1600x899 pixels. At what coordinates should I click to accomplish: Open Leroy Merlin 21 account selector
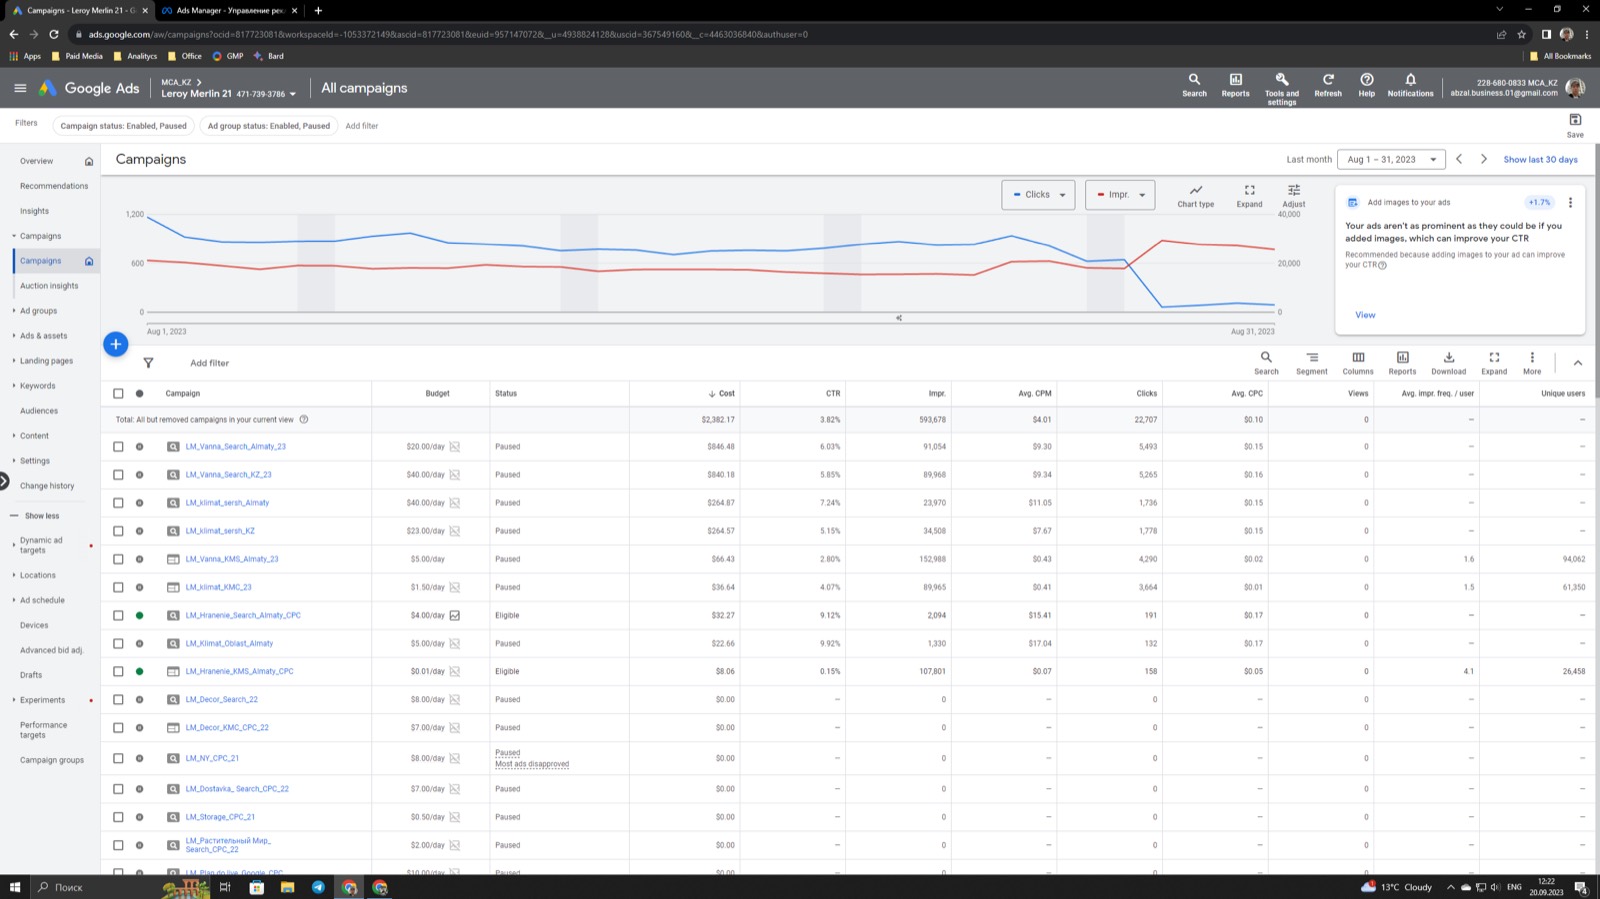[x=229, y=94]
